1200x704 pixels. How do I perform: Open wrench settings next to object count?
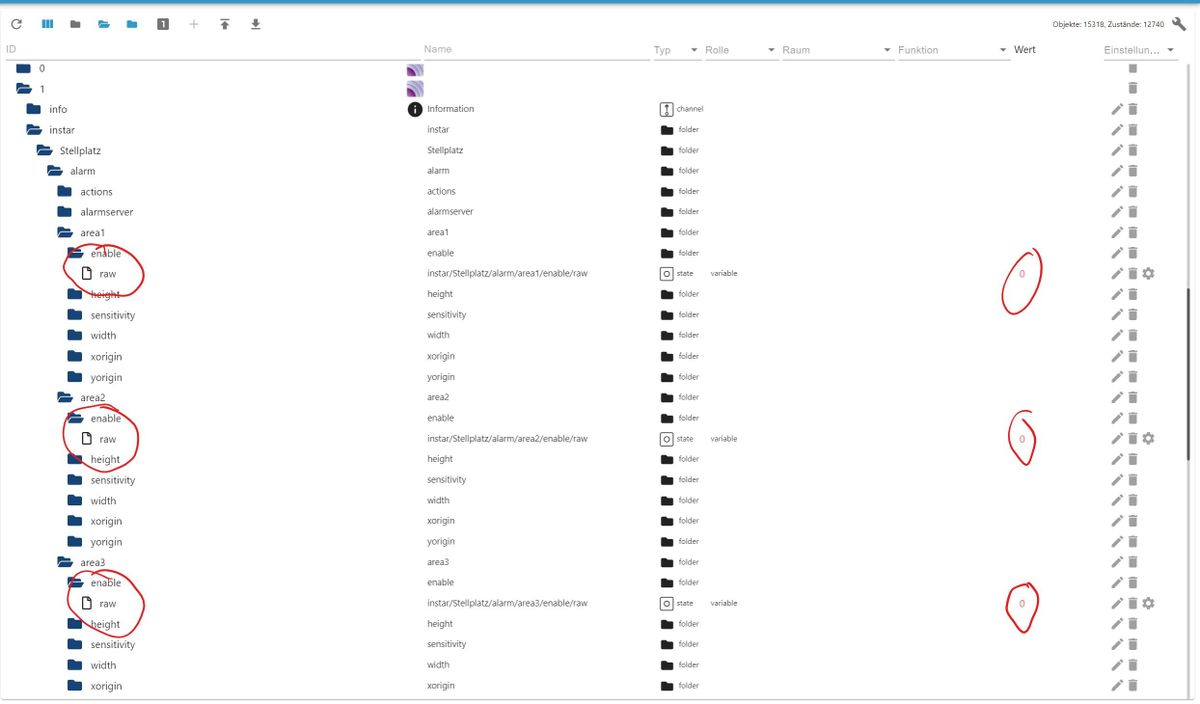click(x=1178, y=24)
